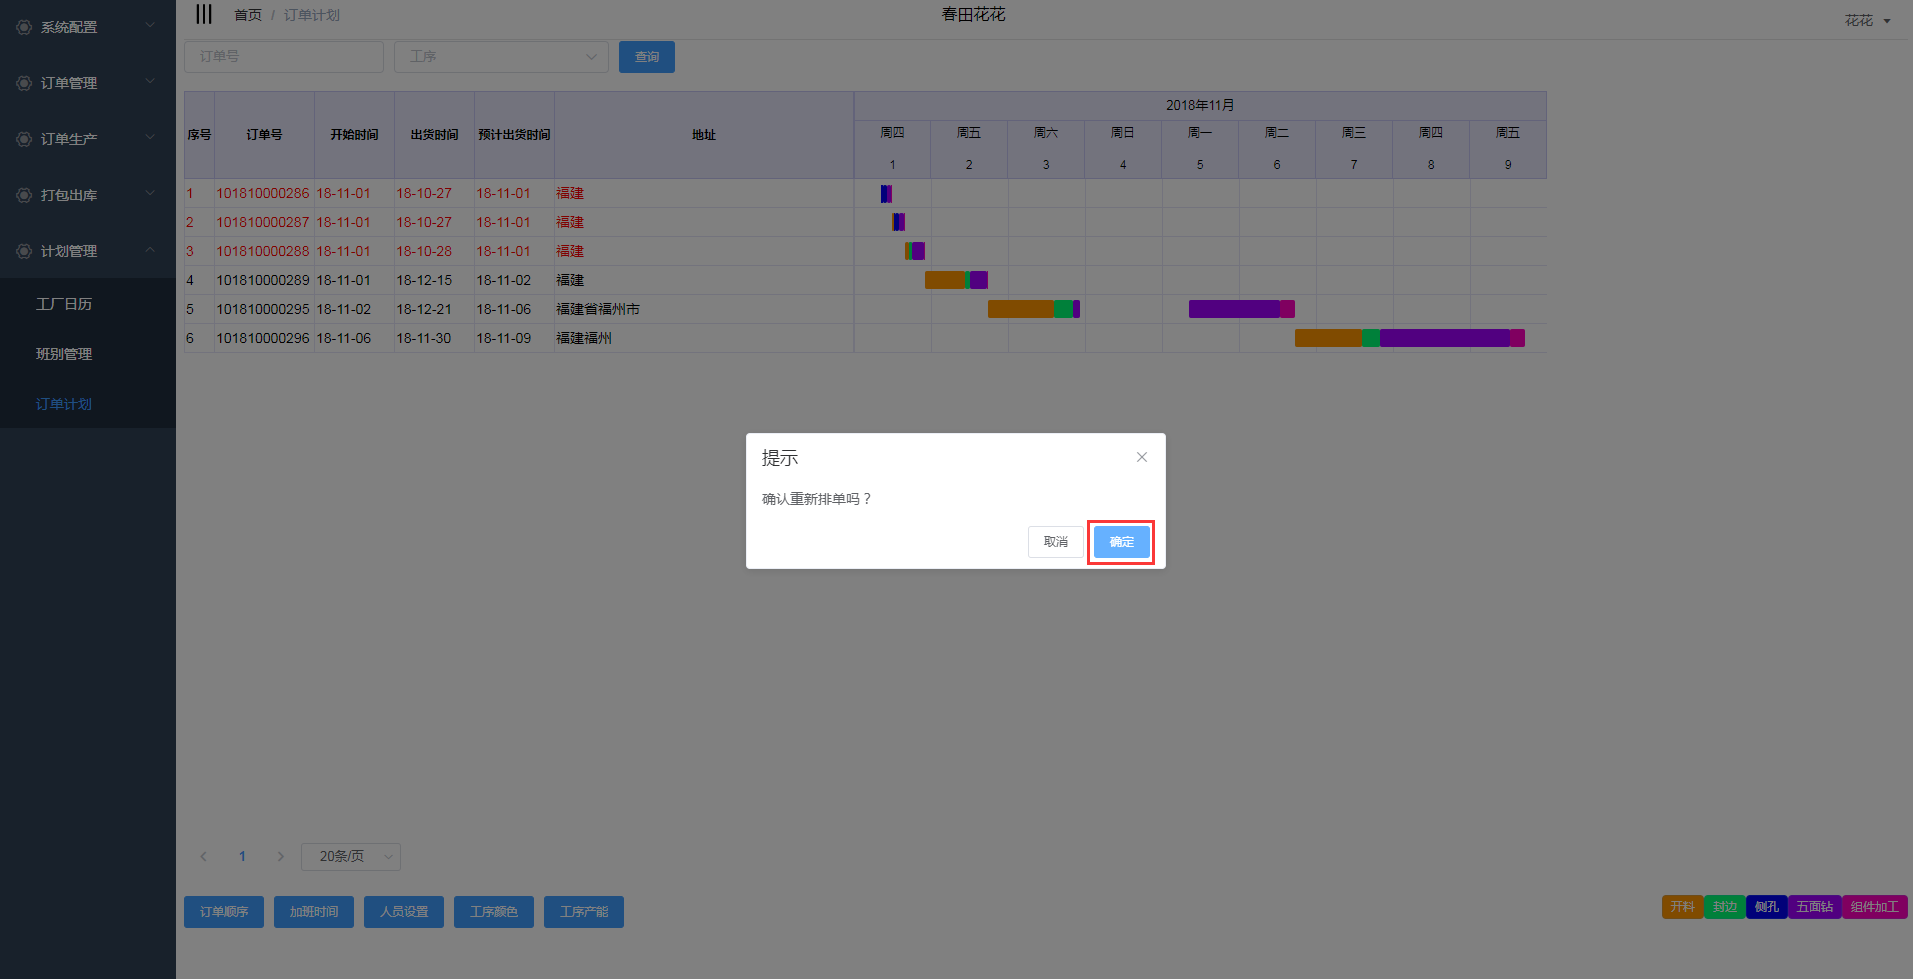Click the 系统配置 gear icon in sidebar
The image size is (1913, 979).
click(x=24, y=27)
